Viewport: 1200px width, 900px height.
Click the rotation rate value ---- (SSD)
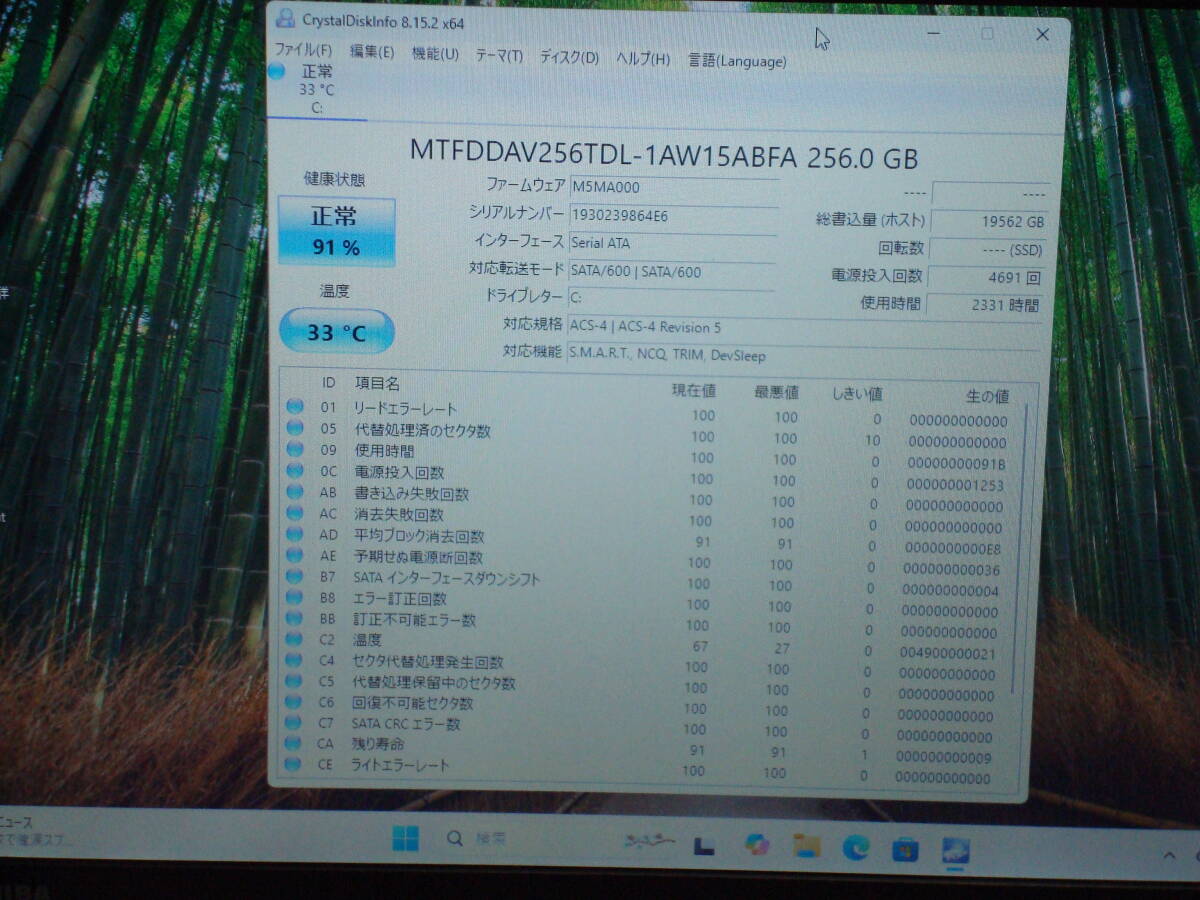(987, 249)
